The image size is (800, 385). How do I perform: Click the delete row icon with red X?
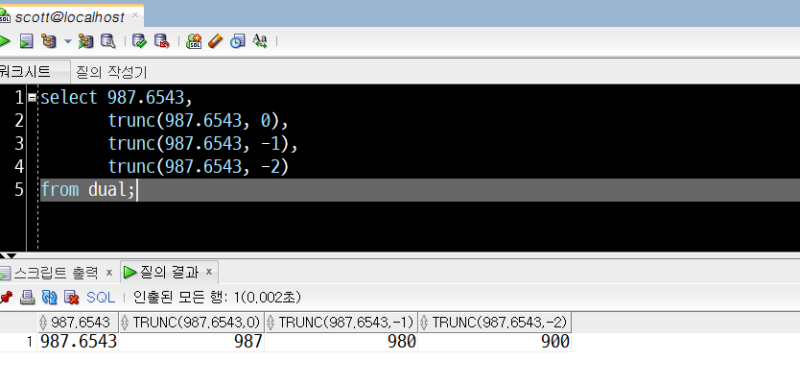point(71,297)
